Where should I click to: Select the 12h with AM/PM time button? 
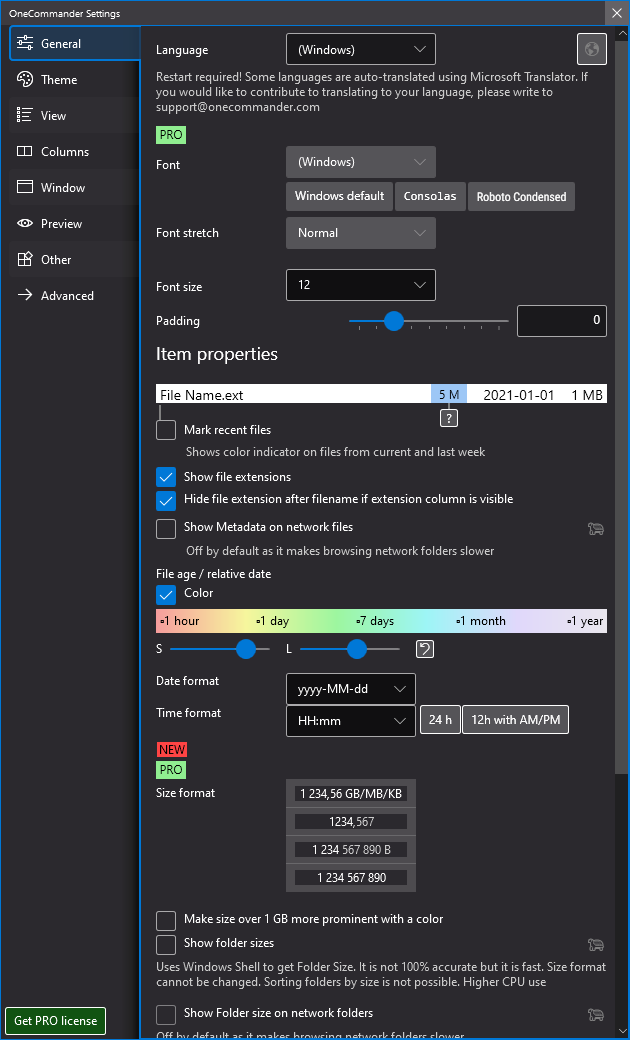click(x=515, y=720)
